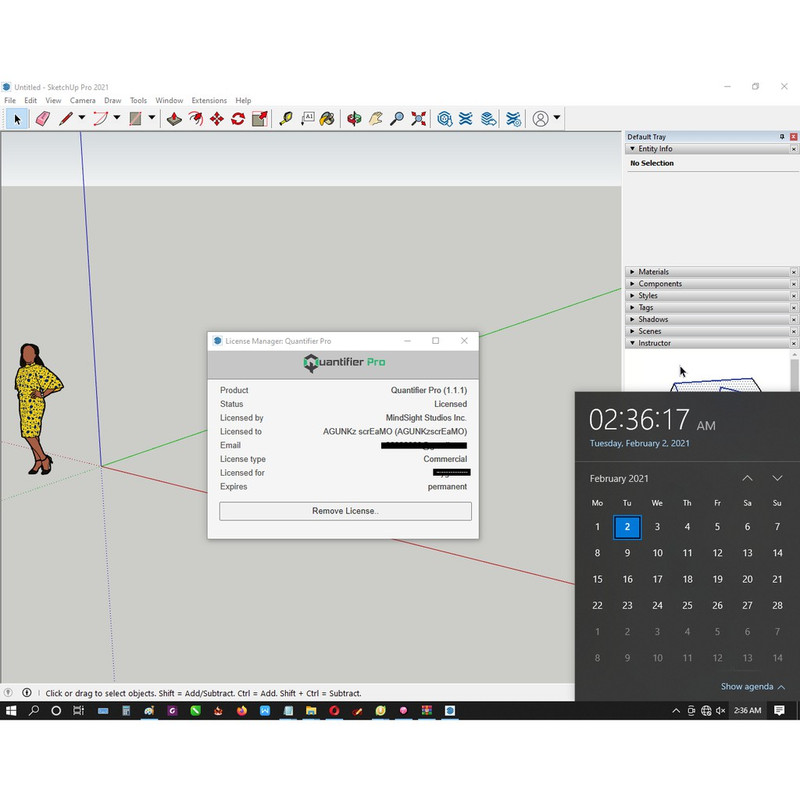Click the Zoom Extents tool
The height and width of the screenshot is (800, 800).
point(419,119)
